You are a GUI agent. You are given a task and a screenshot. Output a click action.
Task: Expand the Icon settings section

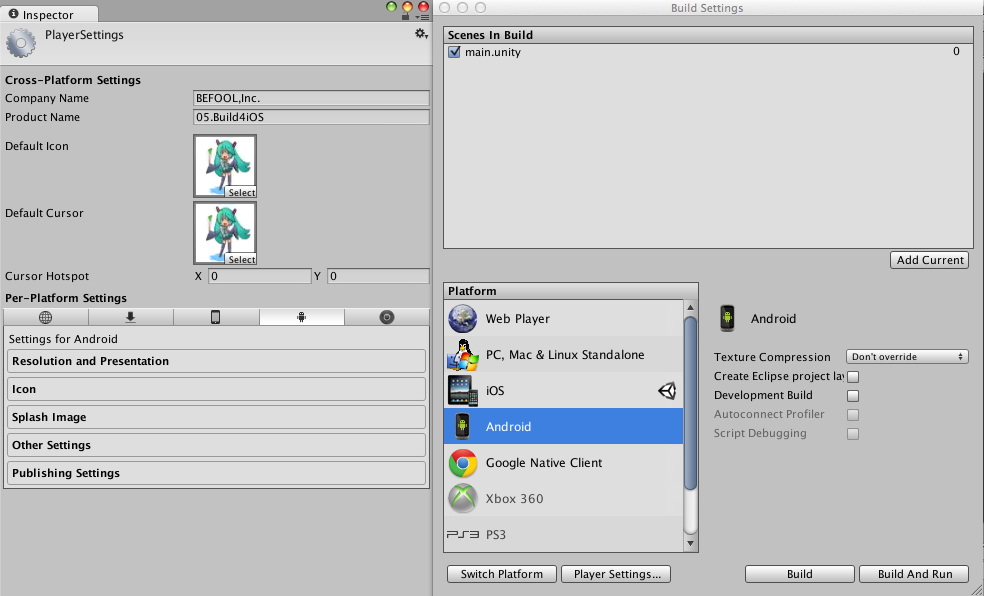tap(217, 389)
